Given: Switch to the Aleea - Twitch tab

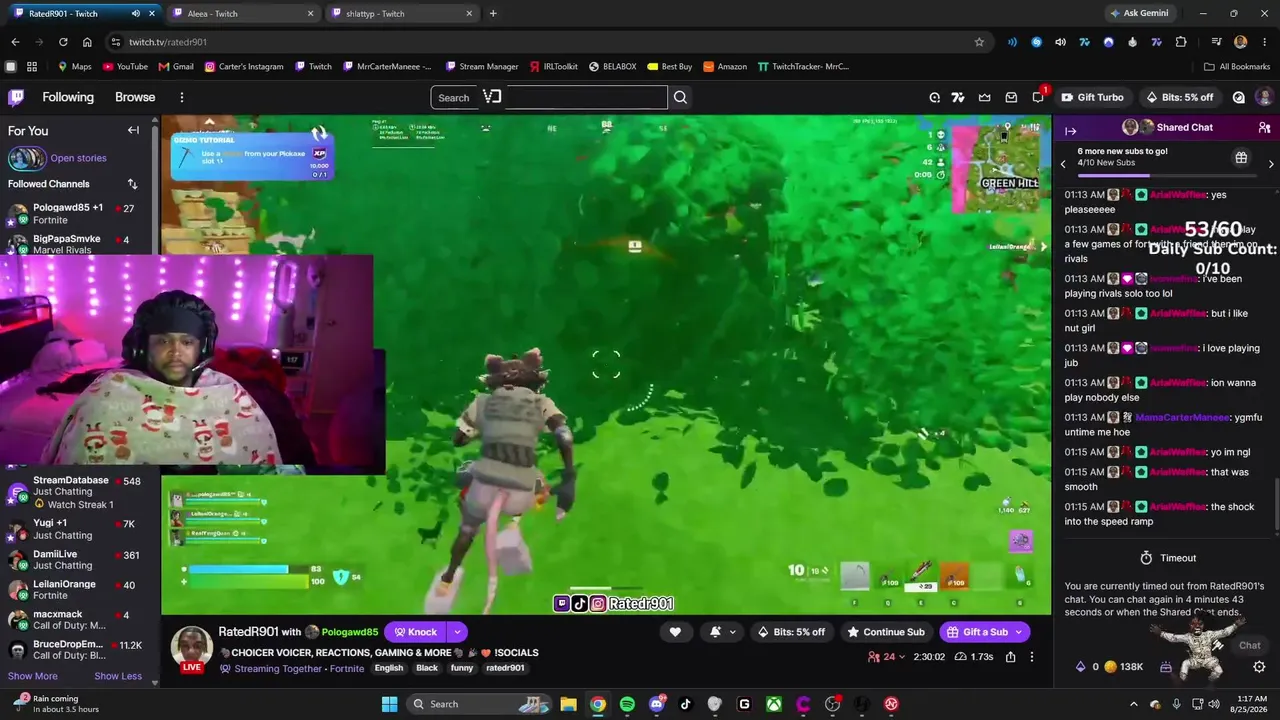Looking at the screenshot, I should [242, 13].
